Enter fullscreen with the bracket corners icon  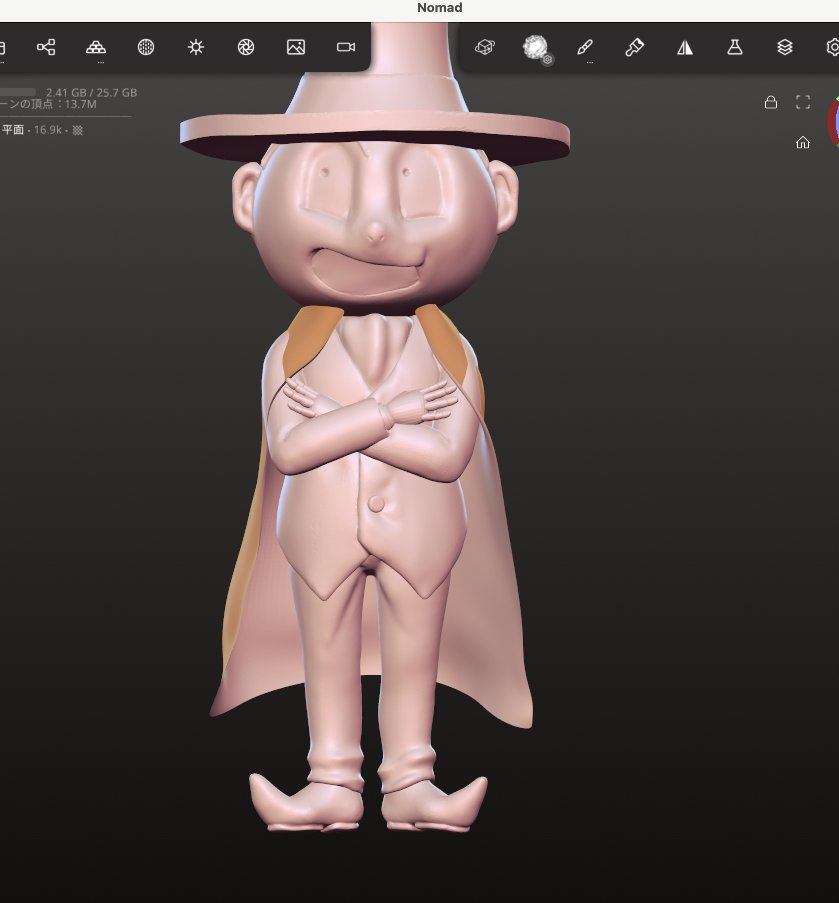coord(803,103)
